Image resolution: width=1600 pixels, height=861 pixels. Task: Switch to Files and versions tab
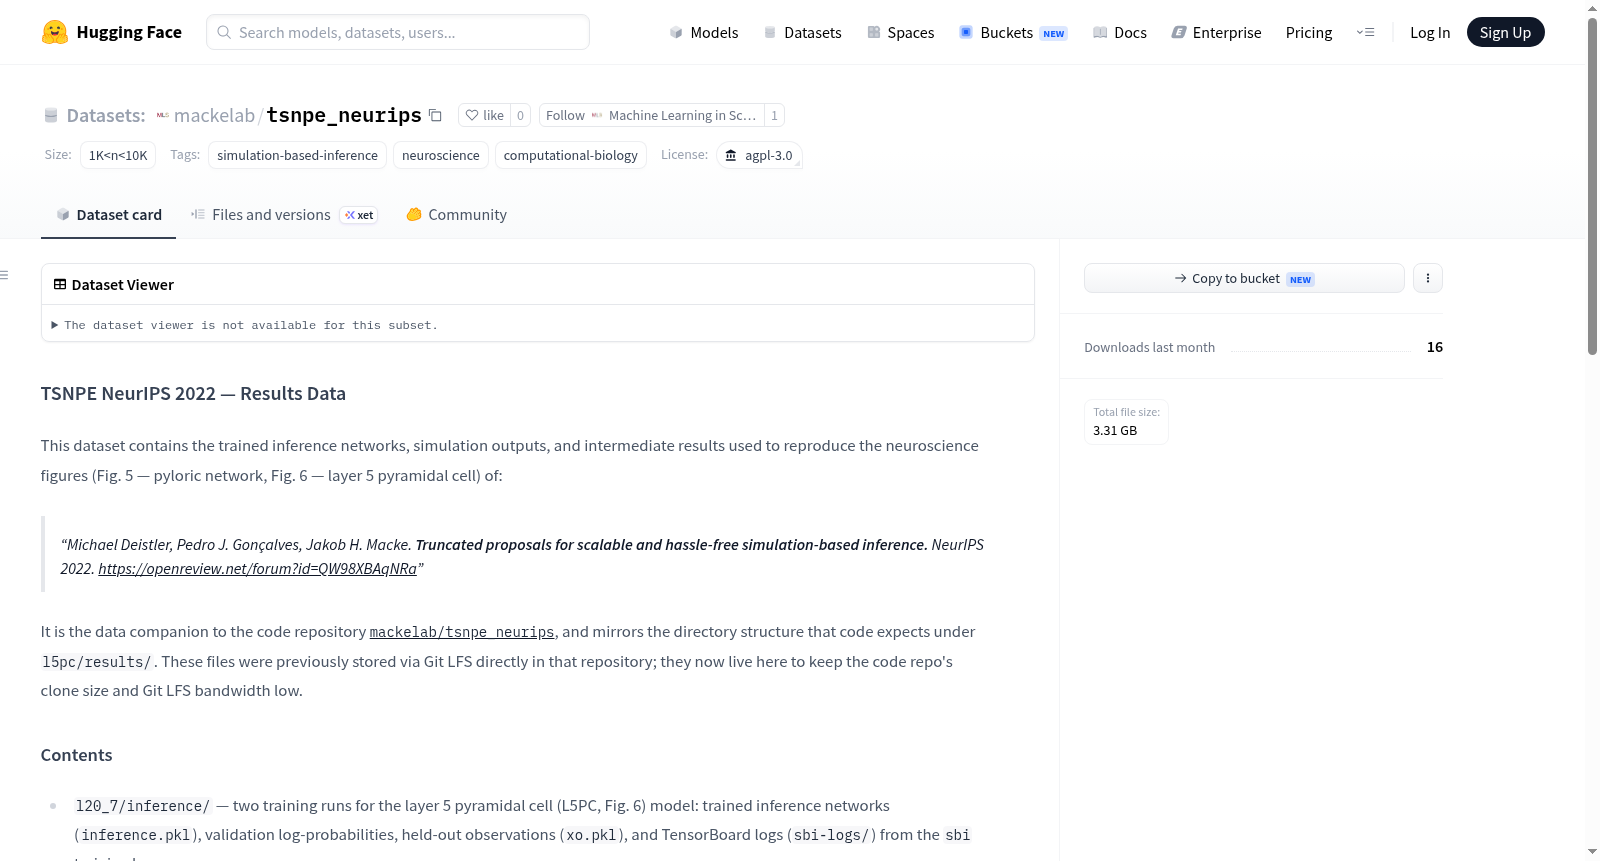pyautogui.click(x=284, y=215)
